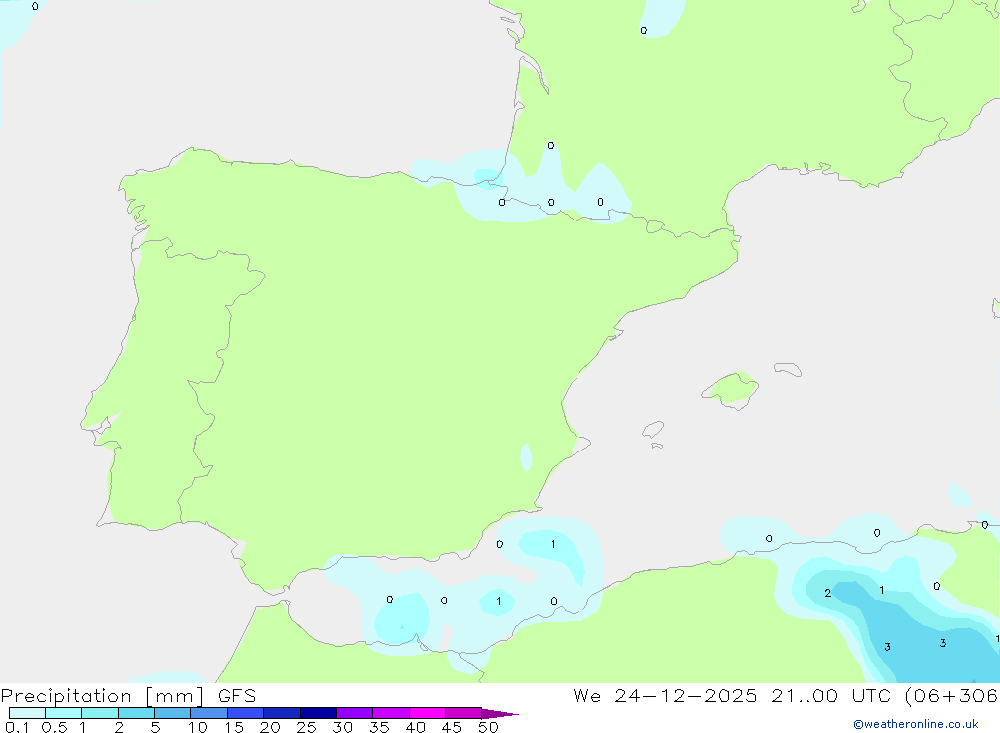This screenshot has width=1000, height=733.
Task: Select the 10–15 mm legend swatch
Action: click(x=209, y=713)
